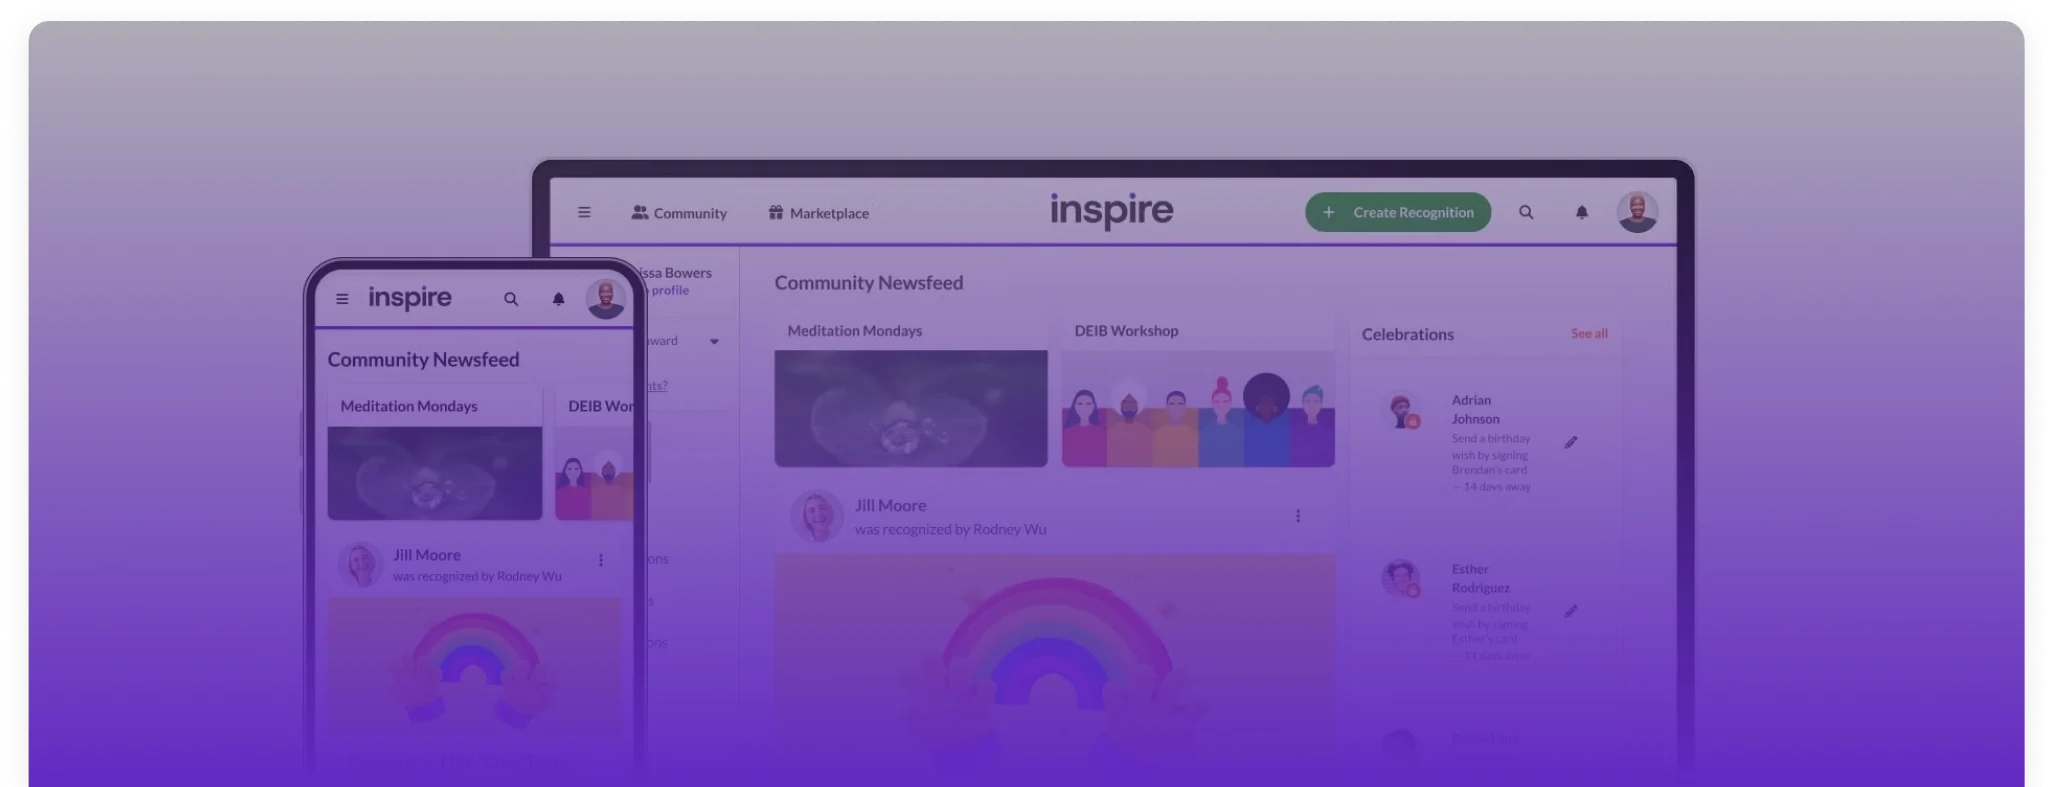
Task: Click the Celebrations heading
Action: tap(1407, 334)
